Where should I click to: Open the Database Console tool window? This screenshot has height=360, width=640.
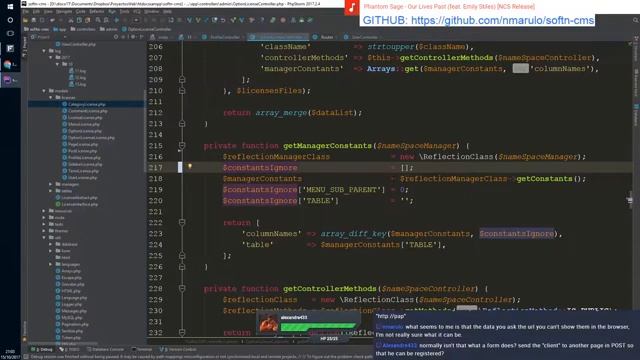(105, 349)
